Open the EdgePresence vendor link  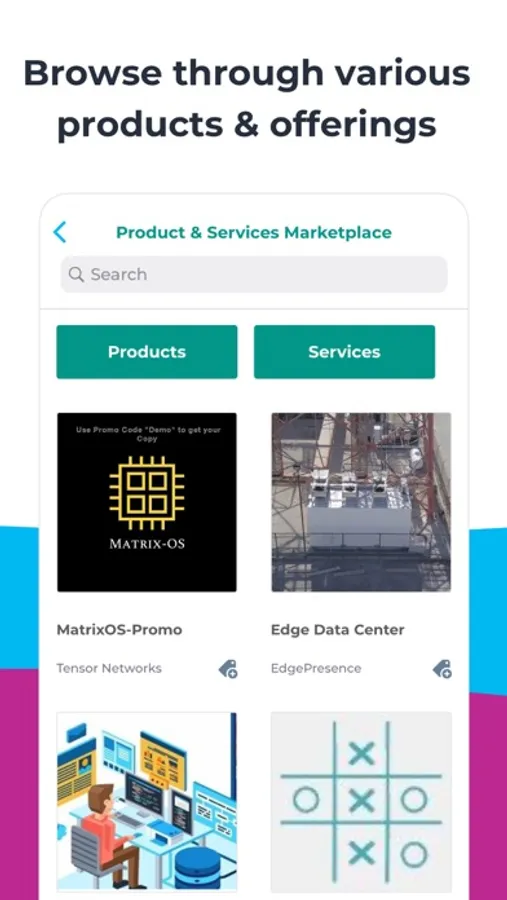click(316, 668)
